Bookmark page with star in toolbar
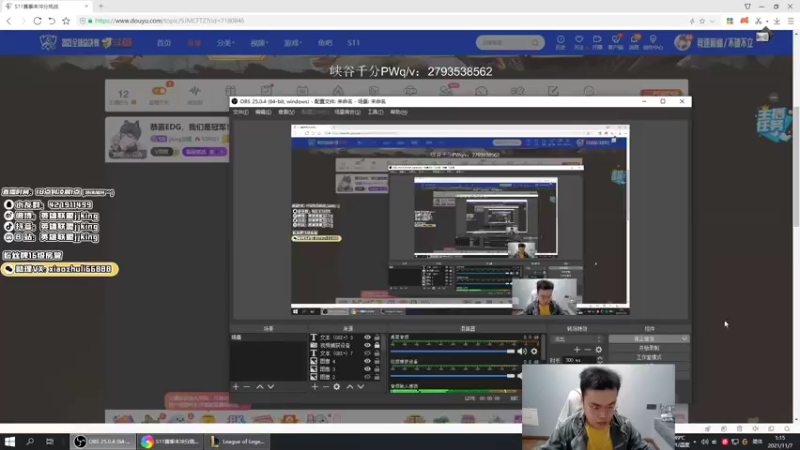The width and height of the screenshot is (800, 450). (66, 21)
